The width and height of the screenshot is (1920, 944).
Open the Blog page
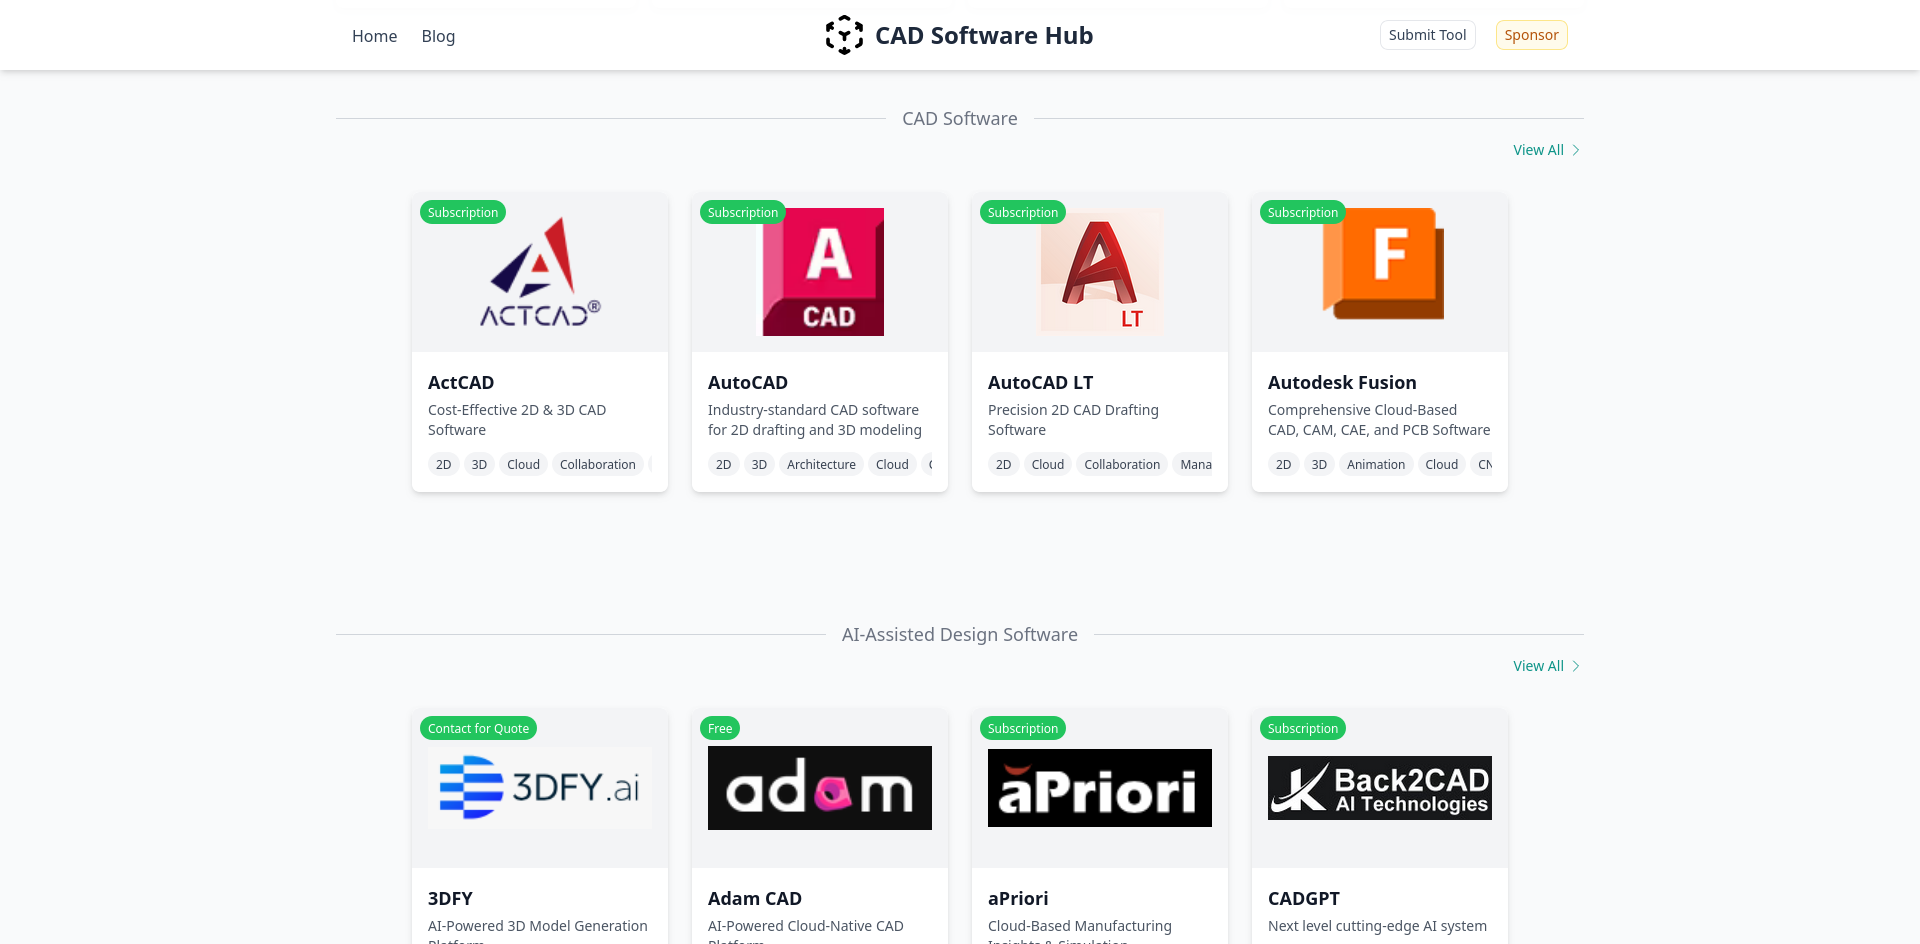[438, 36]
